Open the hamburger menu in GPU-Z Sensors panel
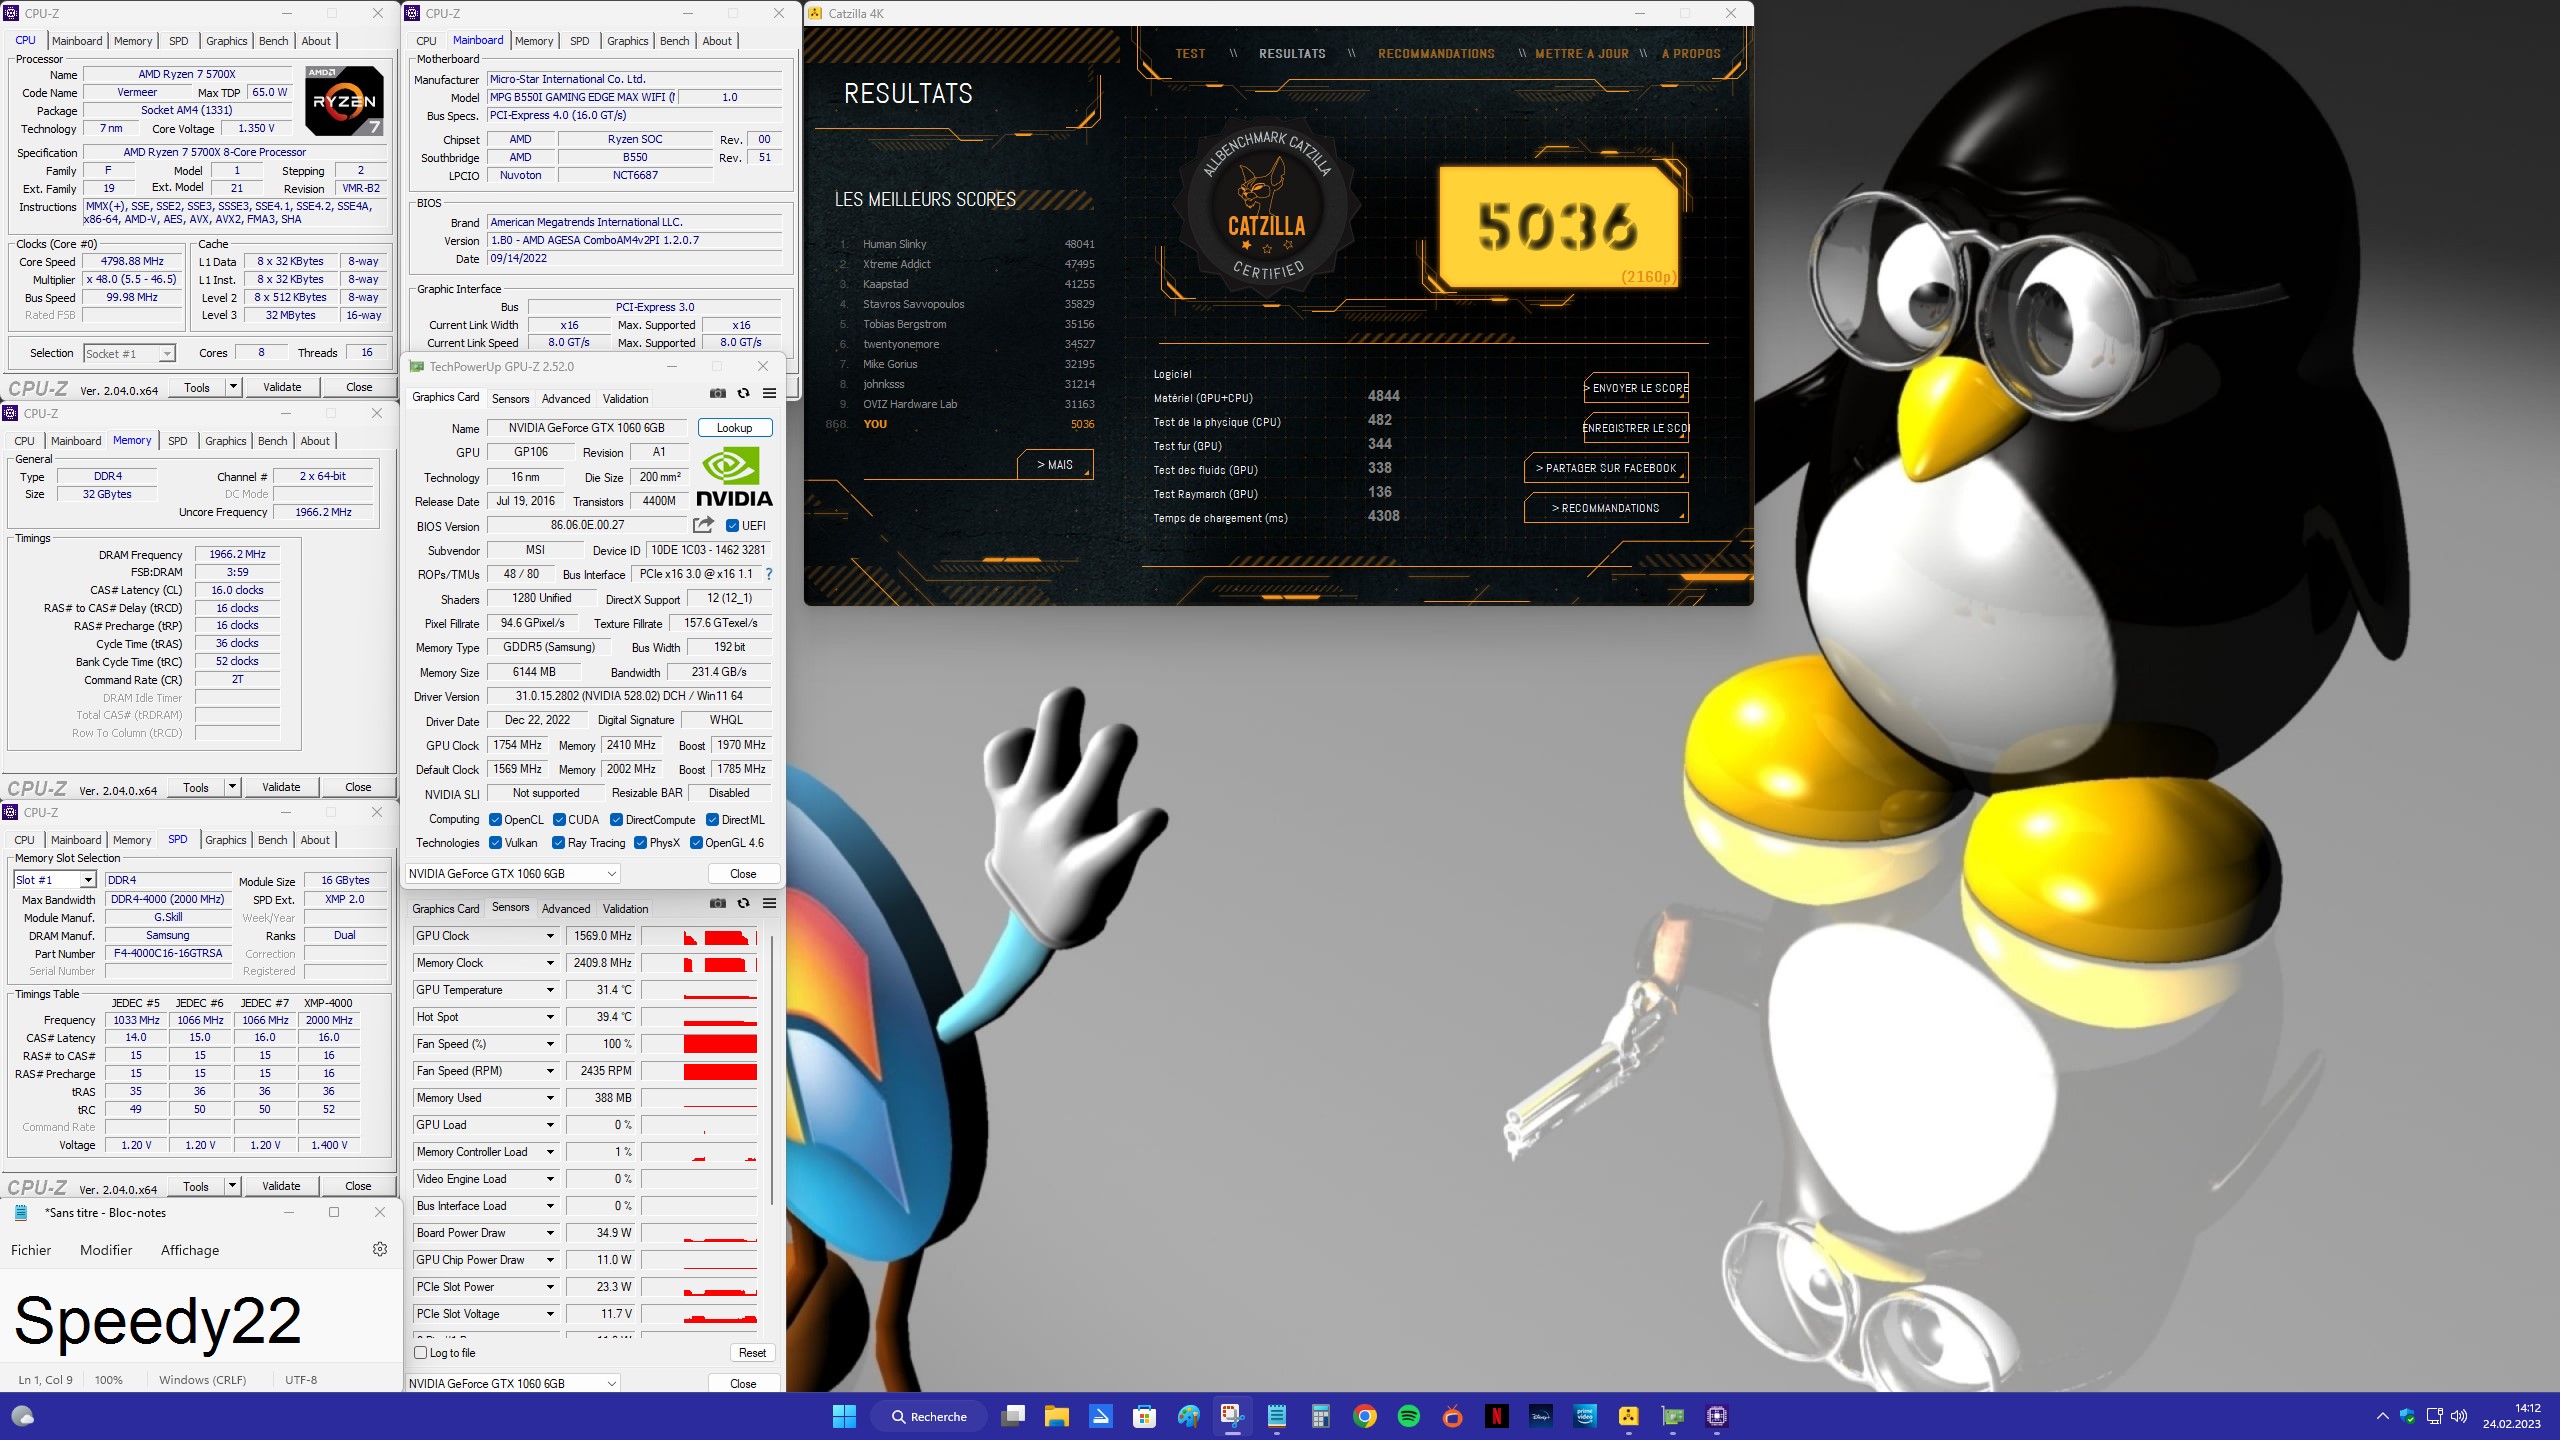The width and height of the screenshot is (2560, 1440). [769, 903]
